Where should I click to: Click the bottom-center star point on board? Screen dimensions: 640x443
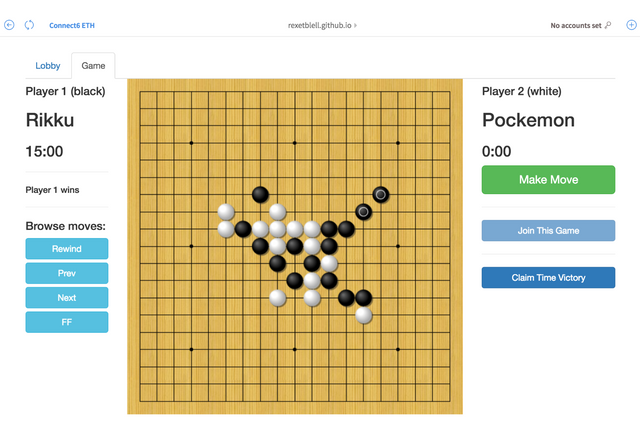click(295, 350)
